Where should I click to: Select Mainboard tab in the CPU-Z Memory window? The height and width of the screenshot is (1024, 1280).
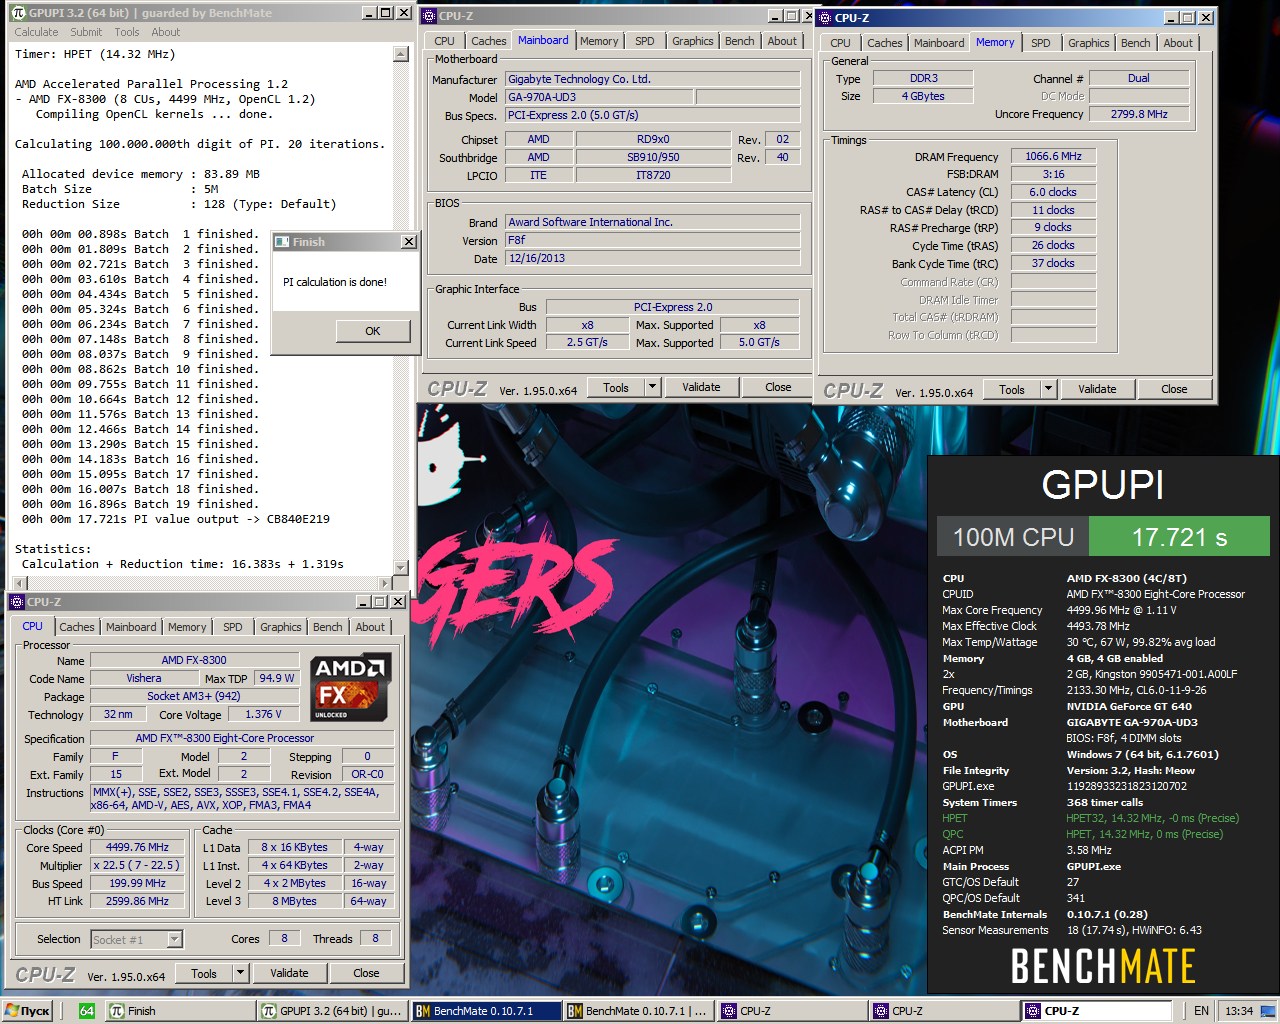point(939,43)
